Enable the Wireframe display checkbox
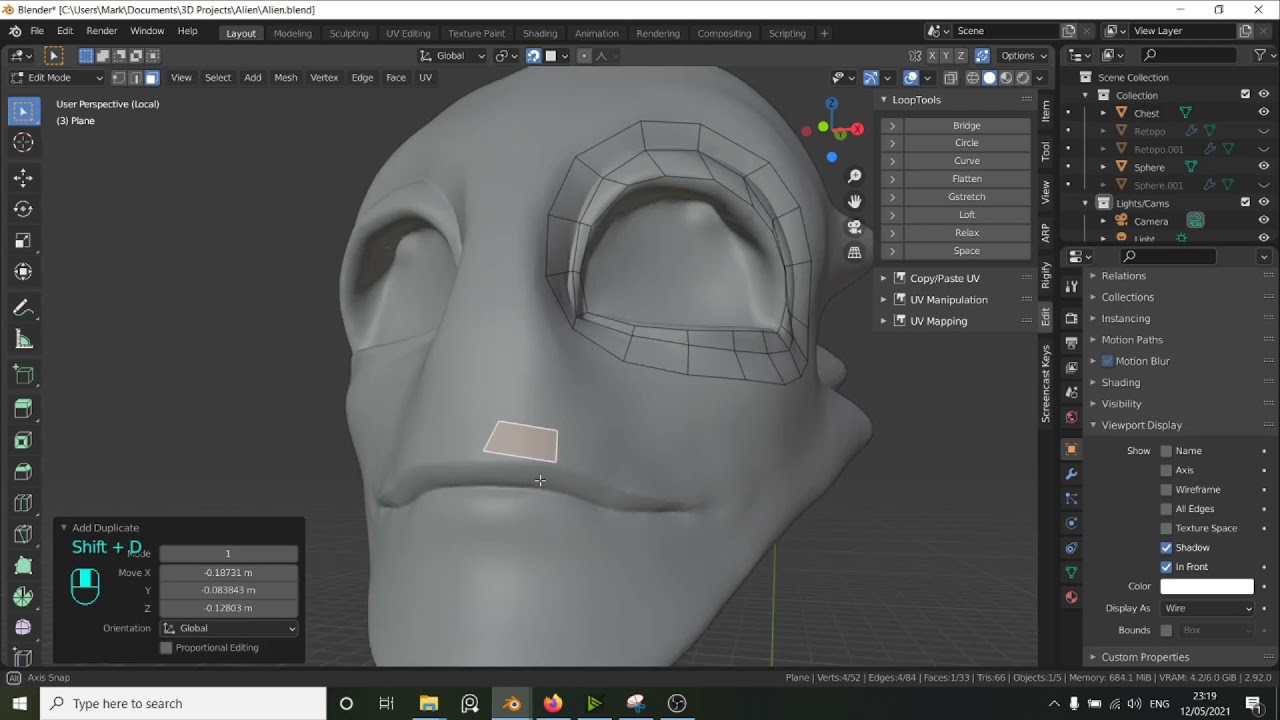 1166,490
